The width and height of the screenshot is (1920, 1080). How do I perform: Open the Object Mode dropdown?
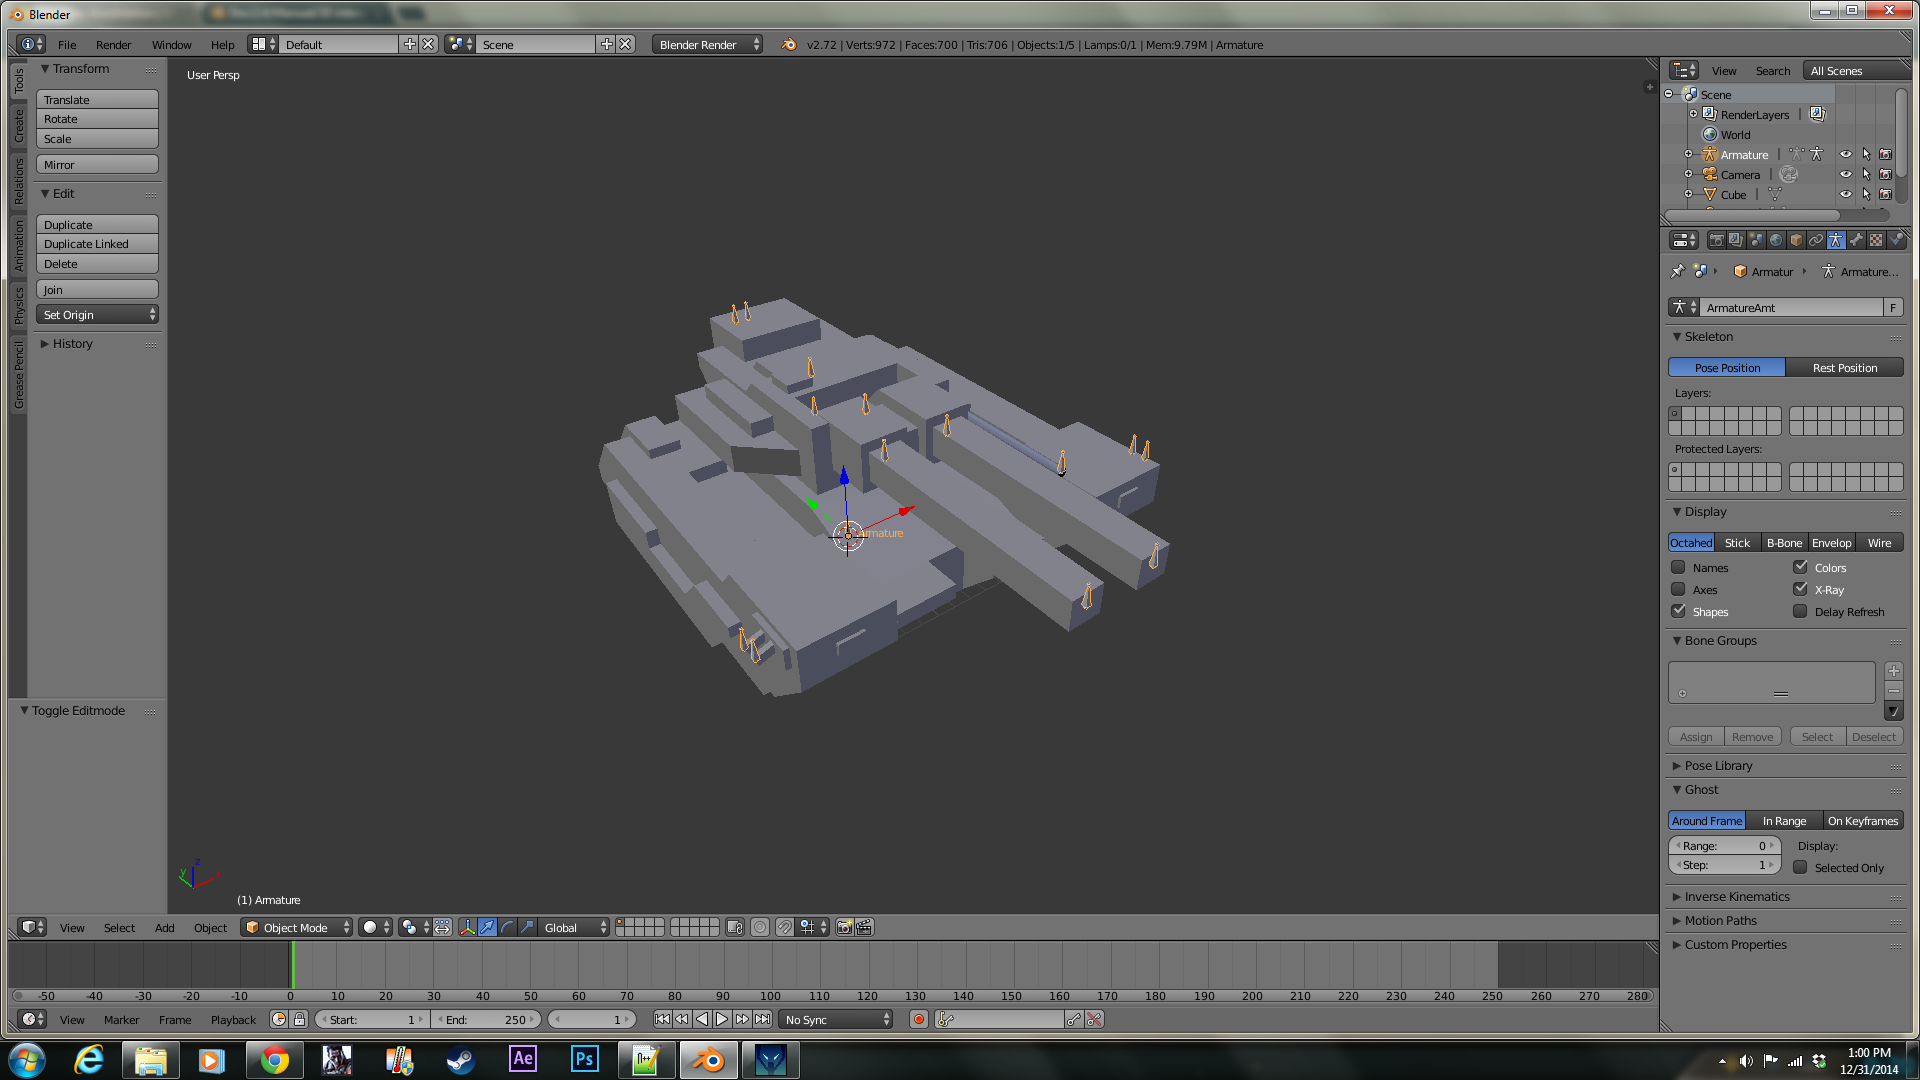(x=297, y=927)
